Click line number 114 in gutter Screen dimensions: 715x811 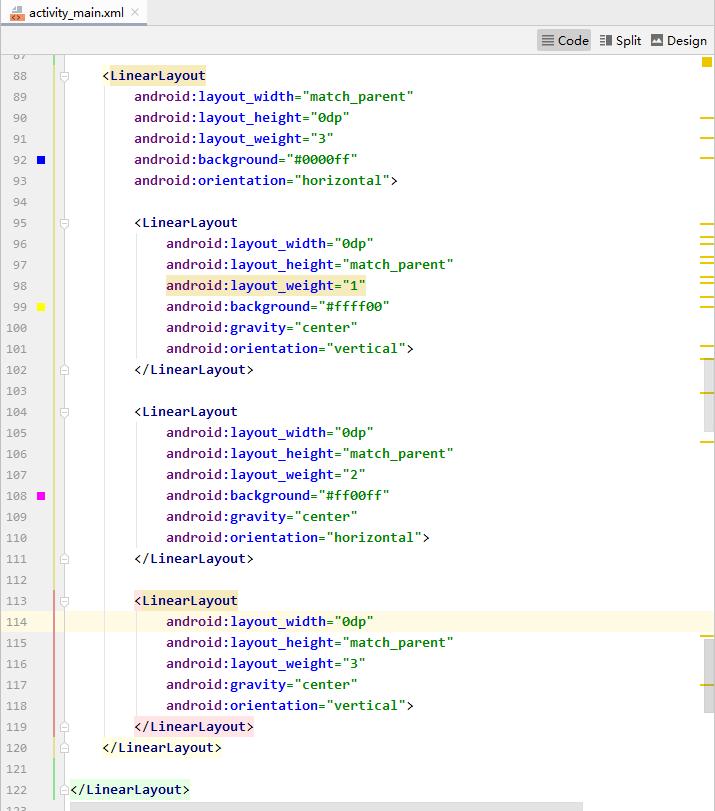point(17,622)
